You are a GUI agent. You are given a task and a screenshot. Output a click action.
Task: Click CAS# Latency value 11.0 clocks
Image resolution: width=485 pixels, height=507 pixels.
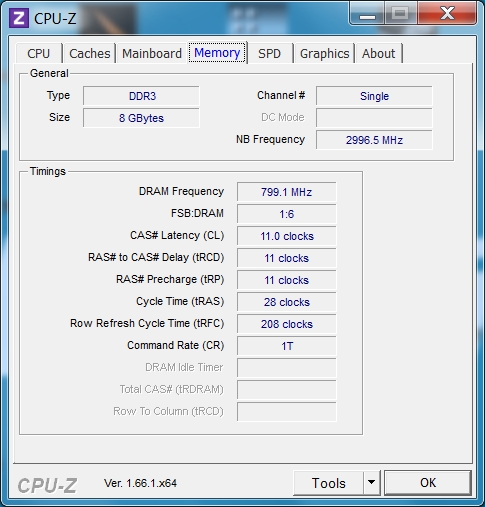287,236
